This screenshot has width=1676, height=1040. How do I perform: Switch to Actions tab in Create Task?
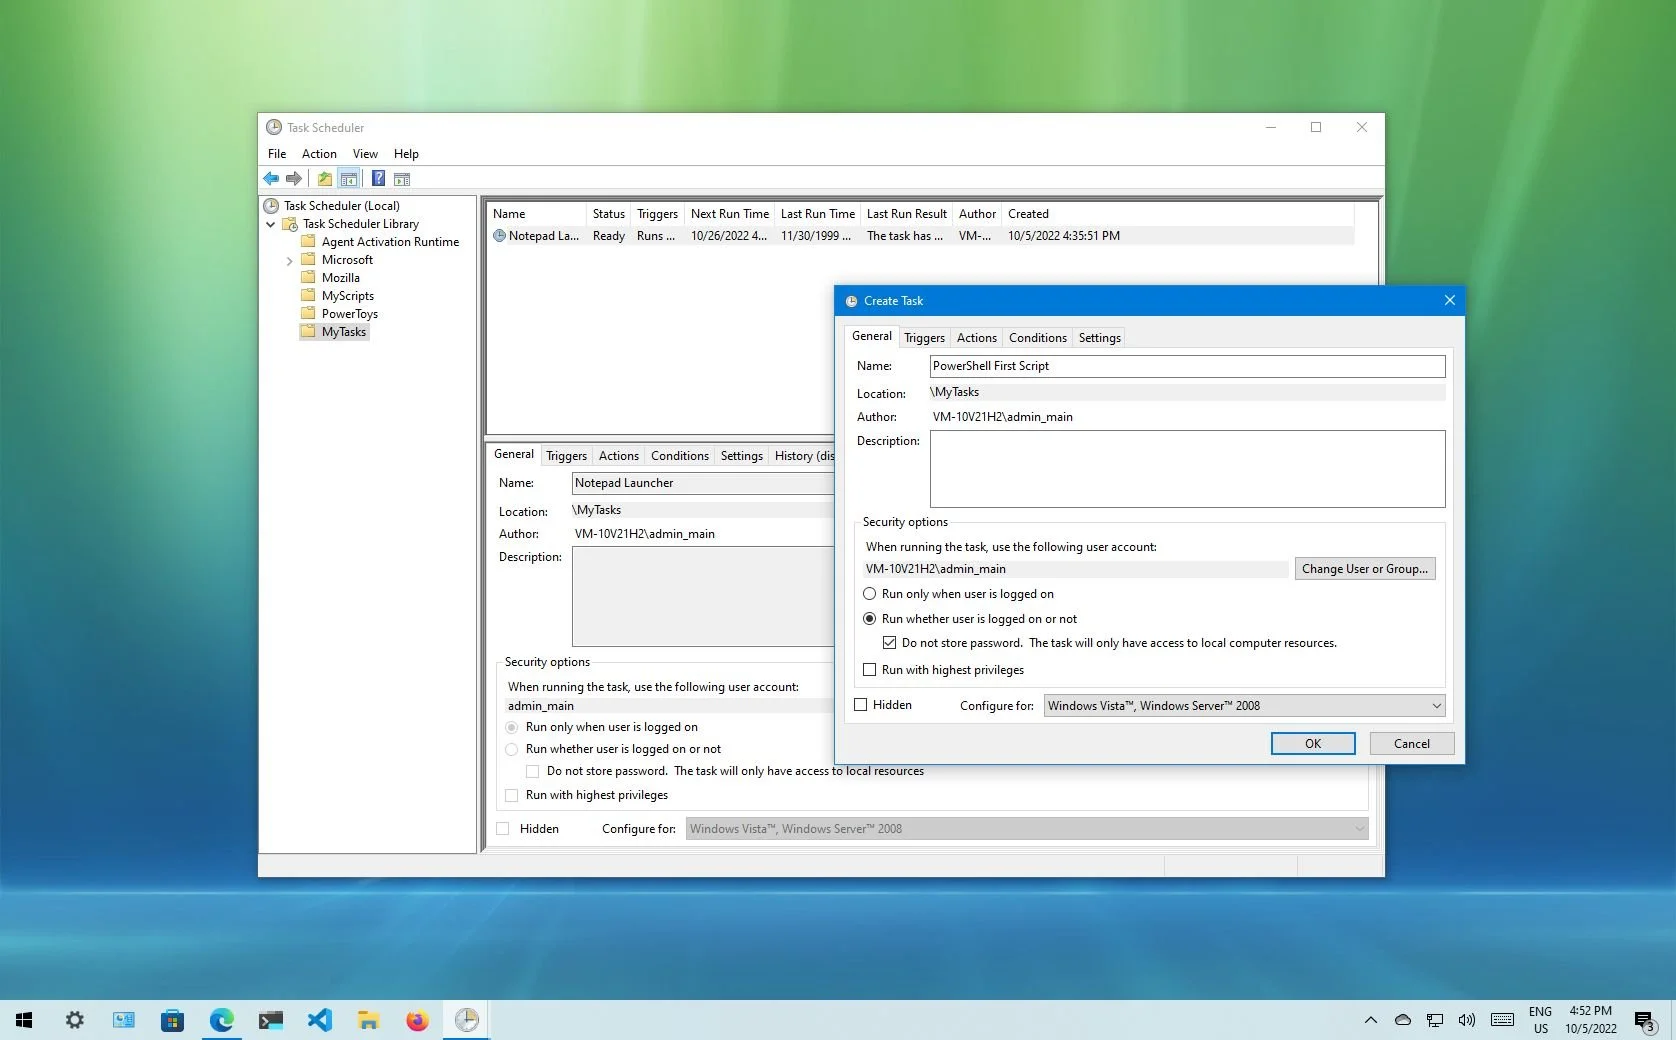(x=977, y=338)
